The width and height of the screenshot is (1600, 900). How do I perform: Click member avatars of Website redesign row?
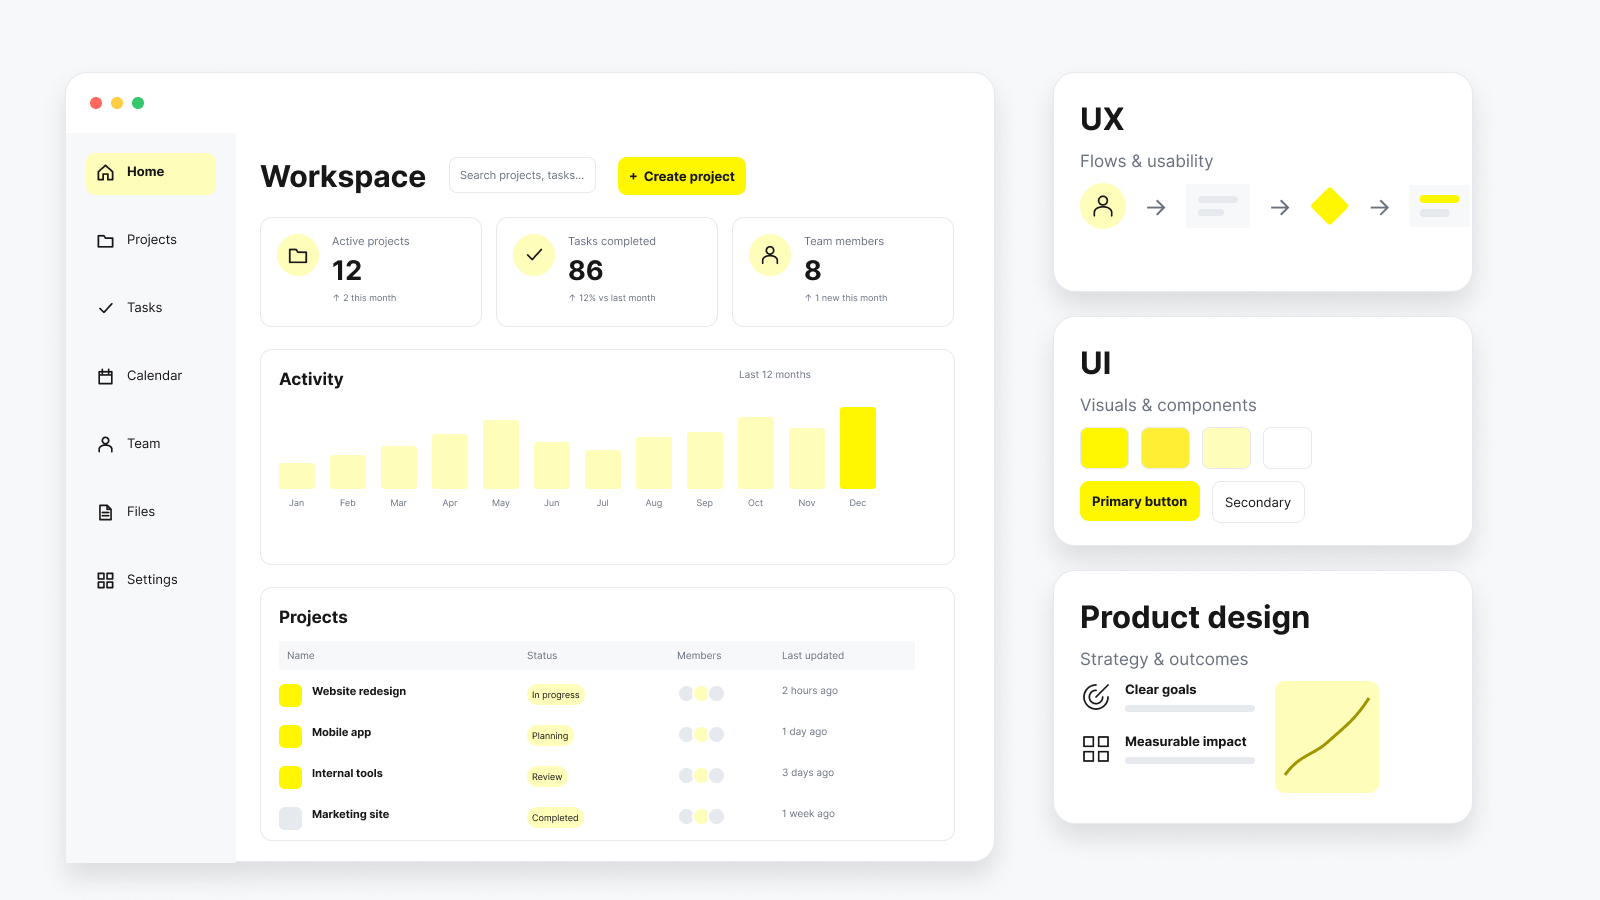point(701,693)
